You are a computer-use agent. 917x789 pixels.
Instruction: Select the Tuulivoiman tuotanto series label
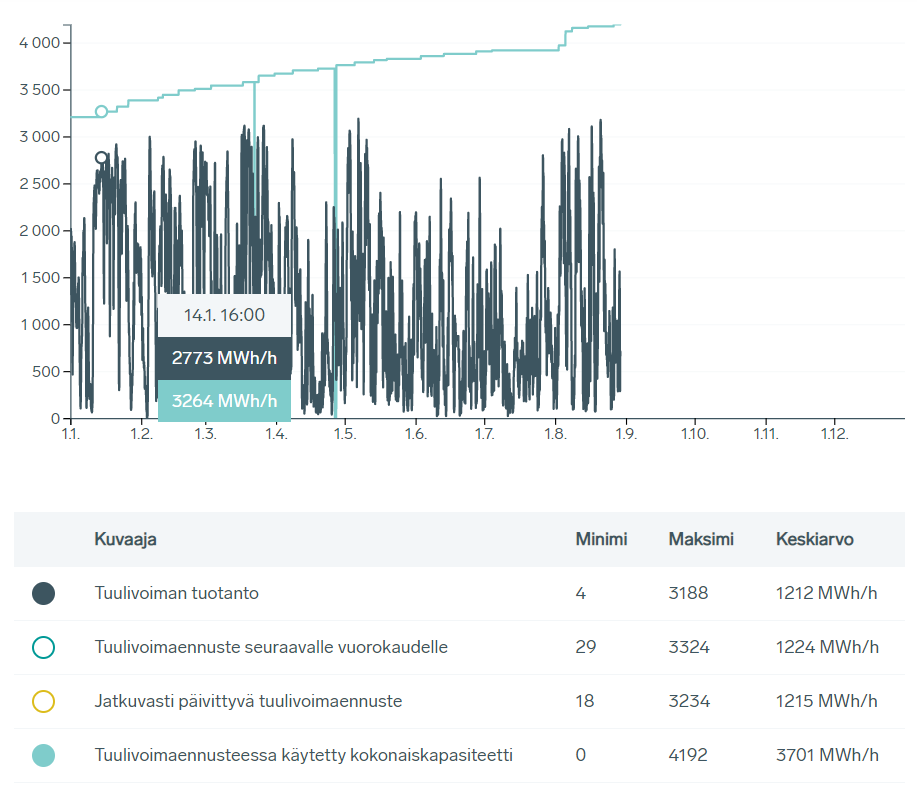click(176, 593)
